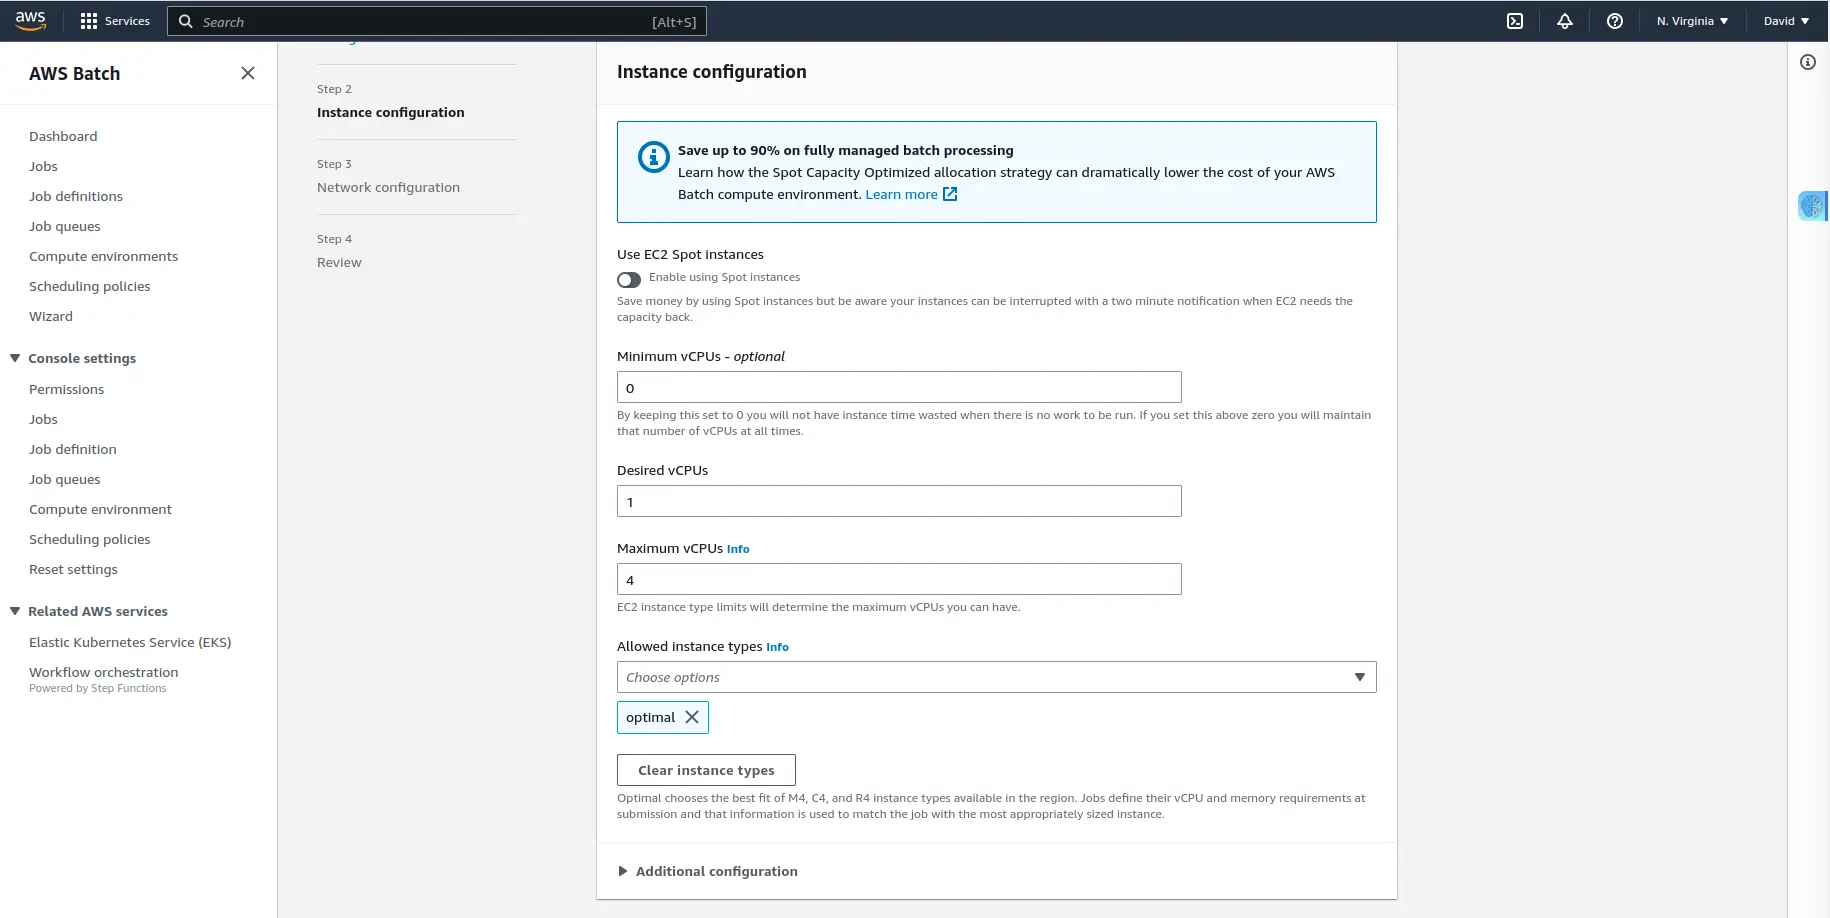Open the N. Virginia region dropdown
The image size is (1830, 918).
[1692, 21]
